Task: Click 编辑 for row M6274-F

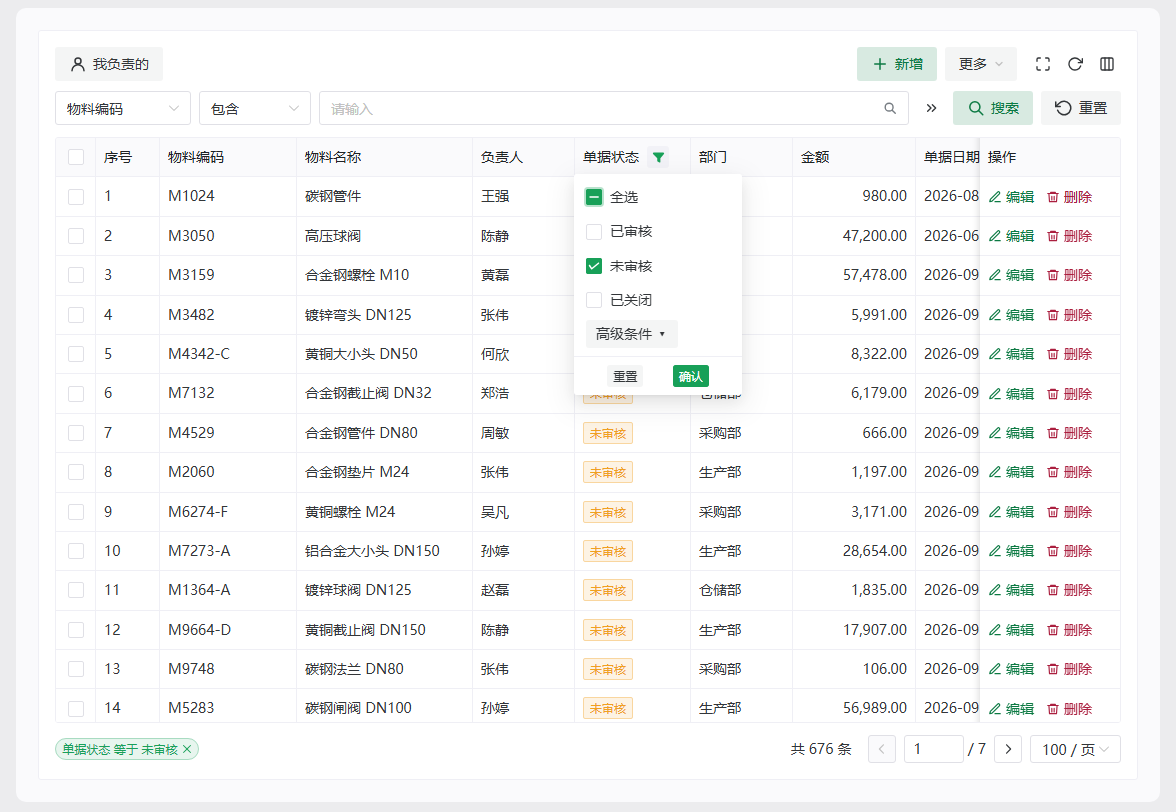Action: [1011, 512]
